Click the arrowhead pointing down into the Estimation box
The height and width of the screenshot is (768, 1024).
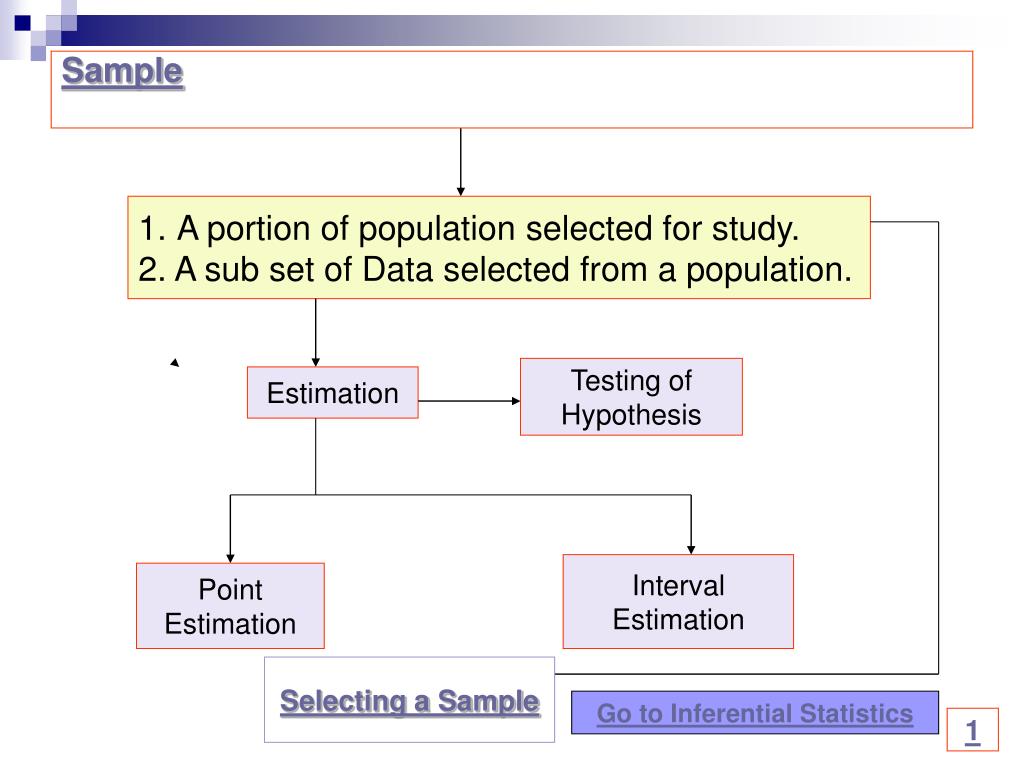click(x=316, y=361)
